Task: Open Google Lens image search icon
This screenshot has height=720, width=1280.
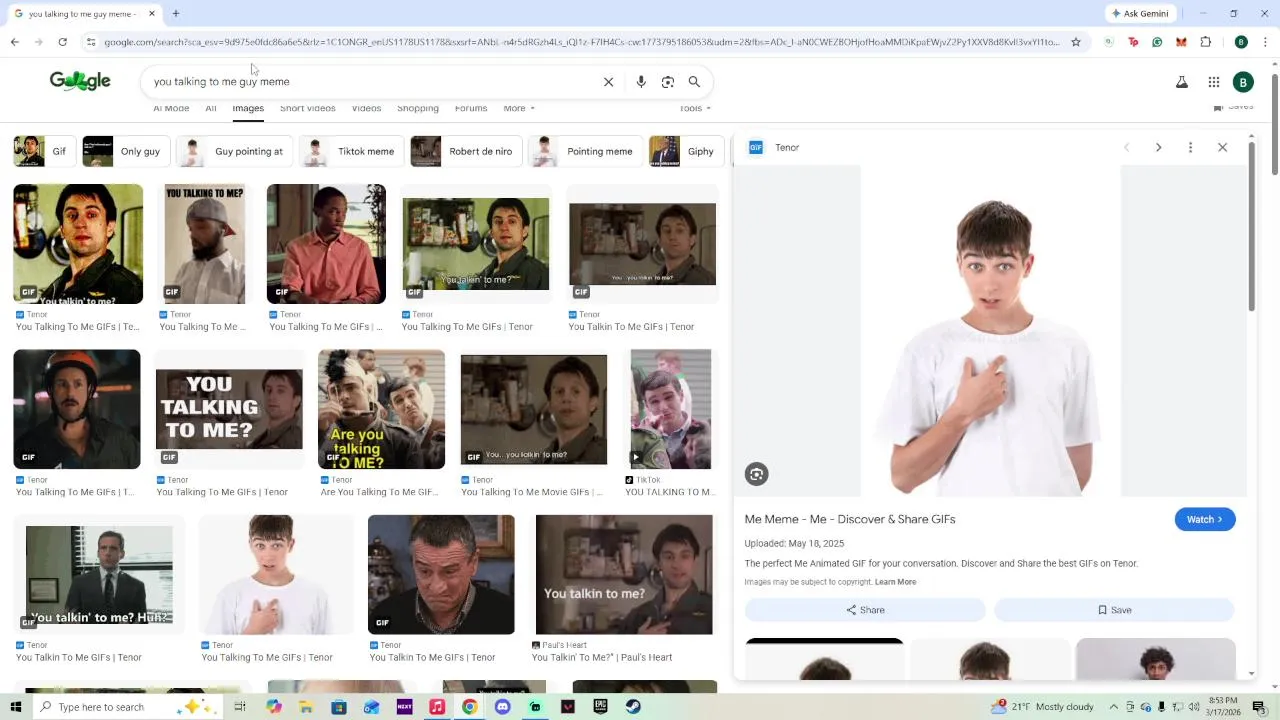Action: point(668,82)
